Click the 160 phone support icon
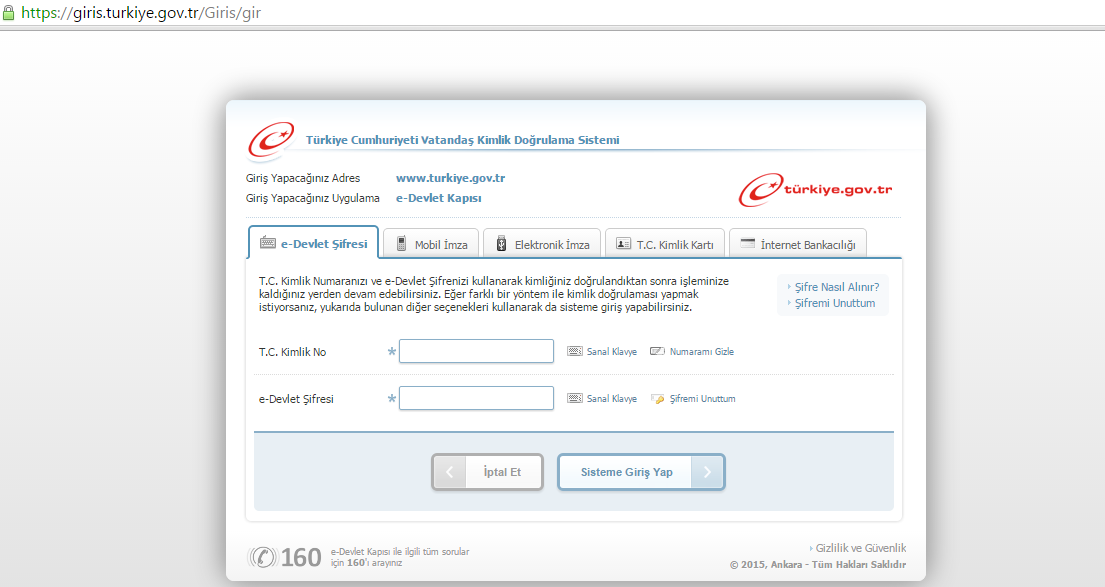Image resolution: width=1105 pixels, height=587 pixels. pyautogui.click(x=262, y=557)
